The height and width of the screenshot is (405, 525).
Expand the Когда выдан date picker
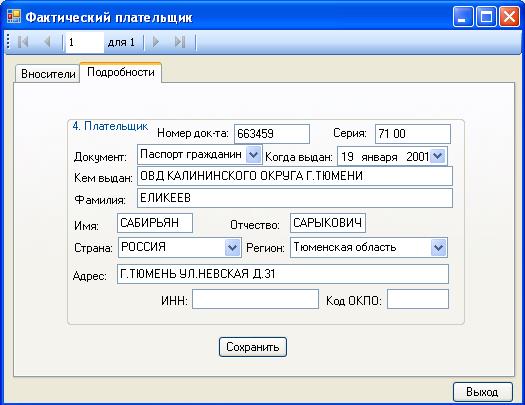pyautogui.click(x=438, y=156)
